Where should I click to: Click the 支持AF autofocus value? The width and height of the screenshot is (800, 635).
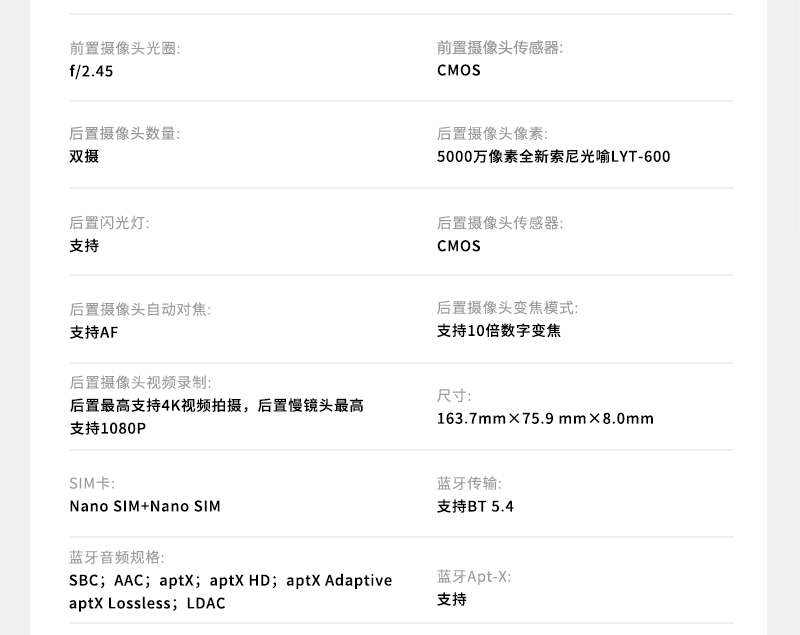point(93,332)
